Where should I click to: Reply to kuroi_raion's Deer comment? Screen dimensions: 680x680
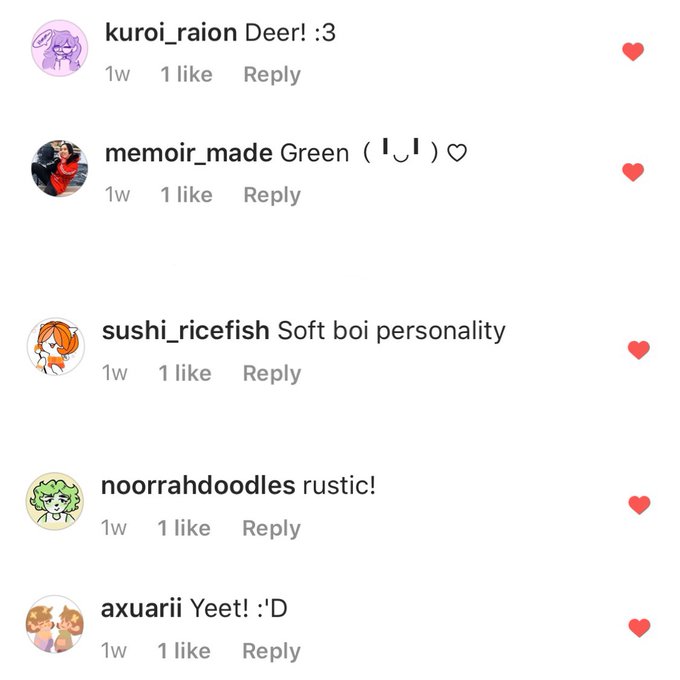coord(272,75)
